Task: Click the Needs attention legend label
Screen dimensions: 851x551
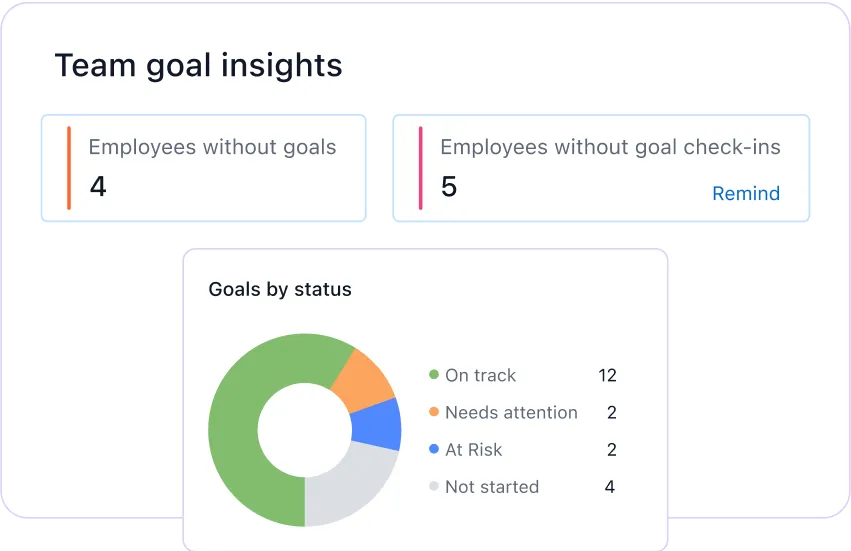Action: point(511,412)
